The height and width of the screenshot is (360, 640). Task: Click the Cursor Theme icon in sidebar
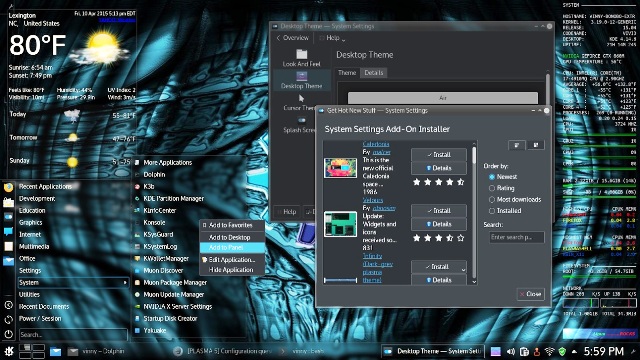(x=301, y=98)
